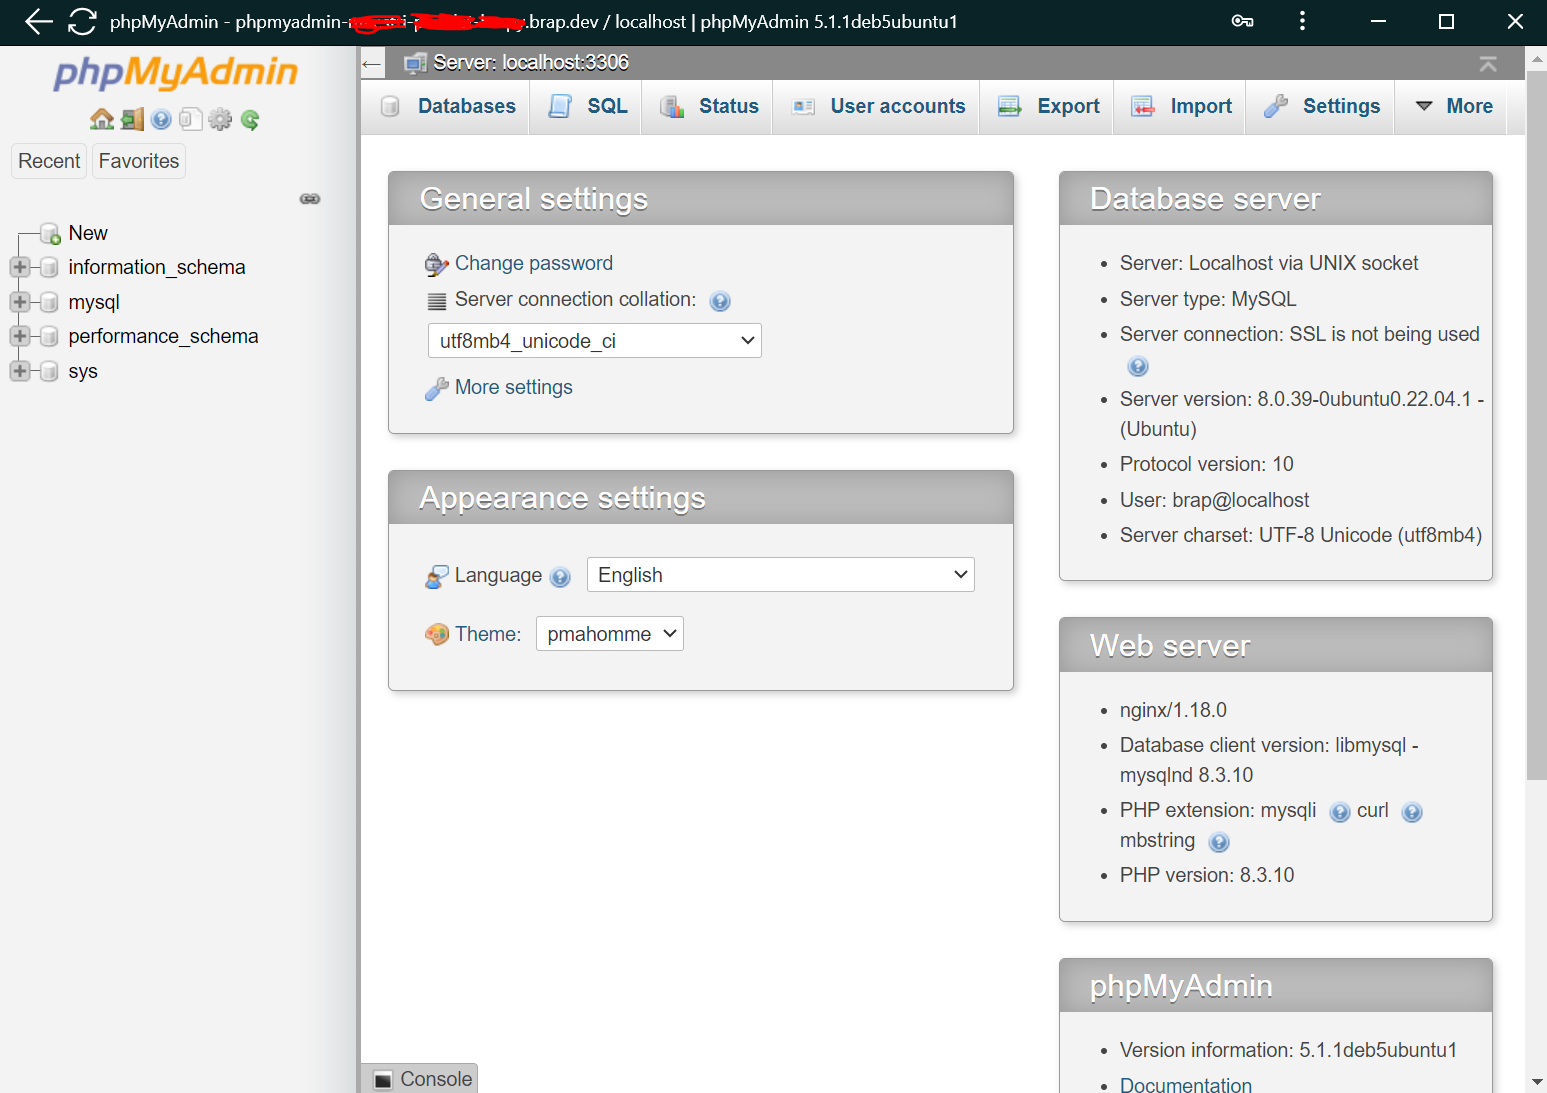This screenshot has width=1547, height=1093.
Task: Open the Language dropdown showing English
Action: pyautogui.click(x=780, y=575)
